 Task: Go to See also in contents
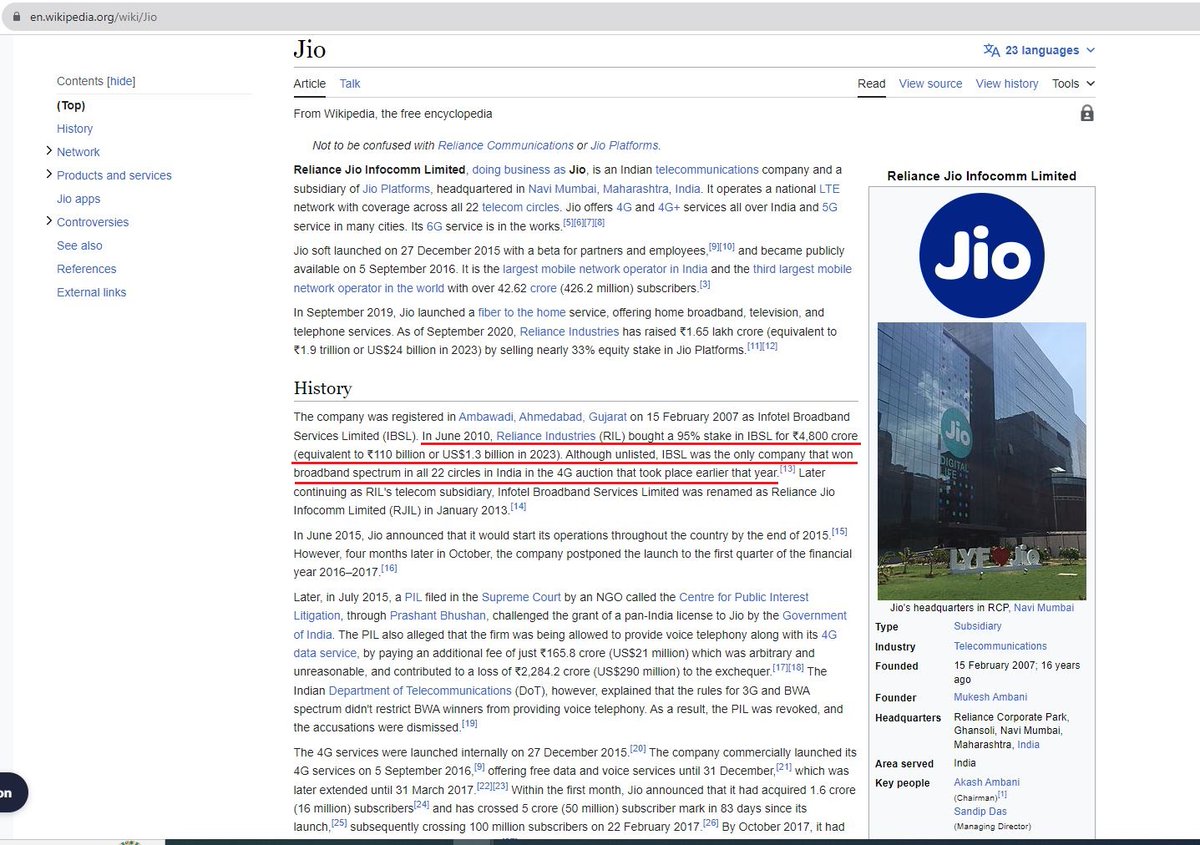tap(80, 246)
